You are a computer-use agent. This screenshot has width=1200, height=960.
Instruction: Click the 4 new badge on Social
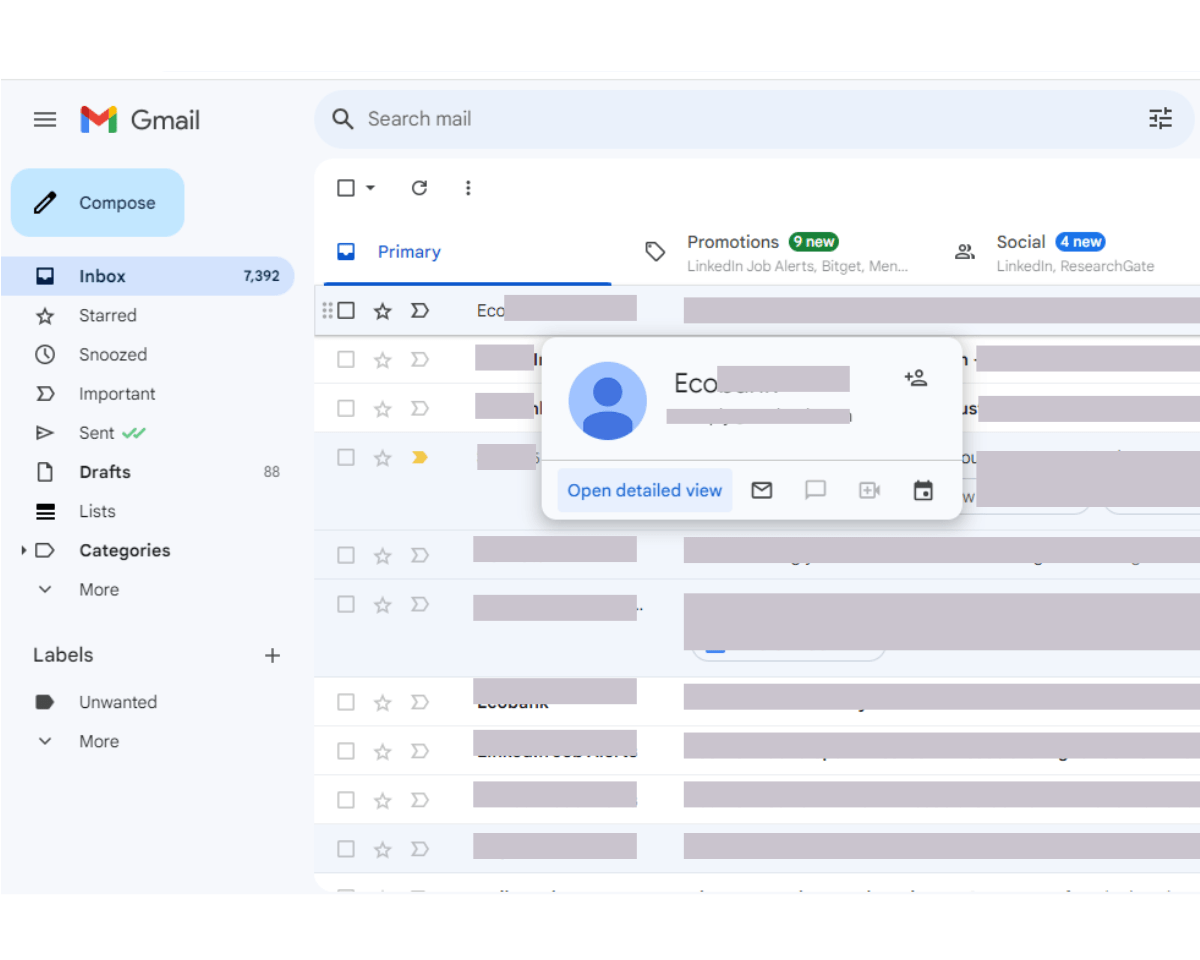coord(1081,242)
